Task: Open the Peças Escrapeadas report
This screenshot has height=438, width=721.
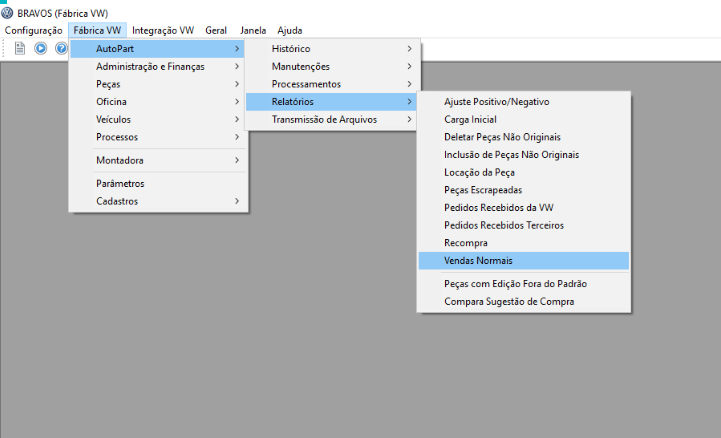Action: 524,190
